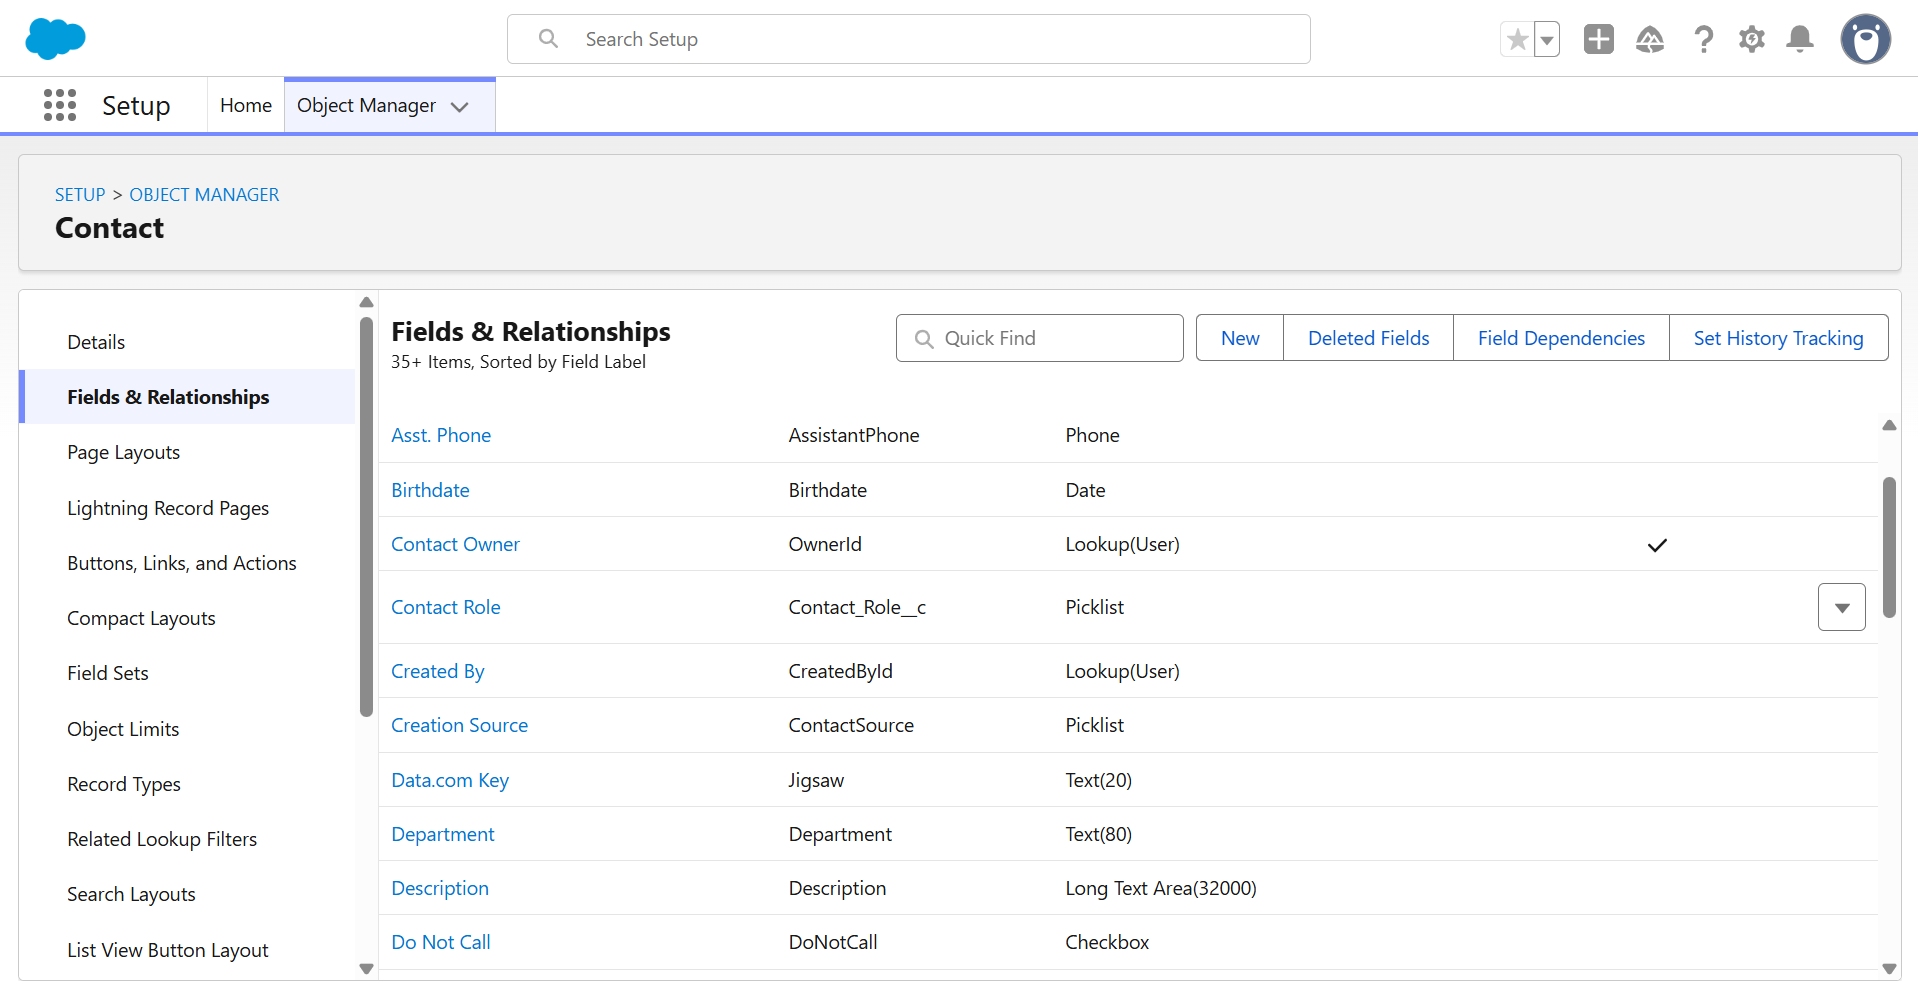The image size is (1918, 994).
Task: Open the Department field link
Action: coord(443,834)
